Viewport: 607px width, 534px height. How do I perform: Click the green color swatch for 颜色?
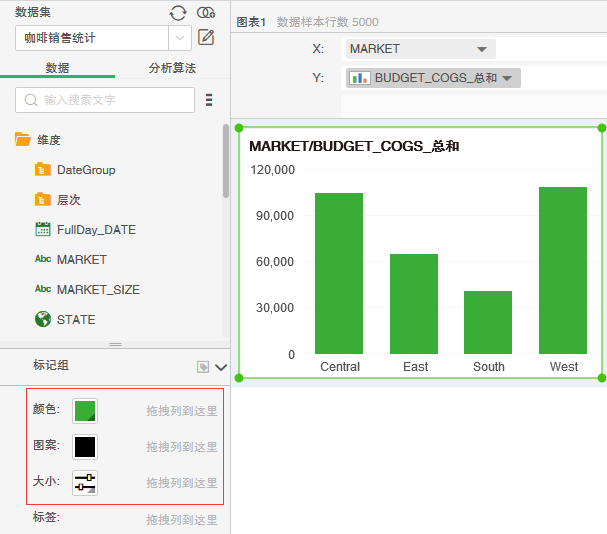click(85, 411)
